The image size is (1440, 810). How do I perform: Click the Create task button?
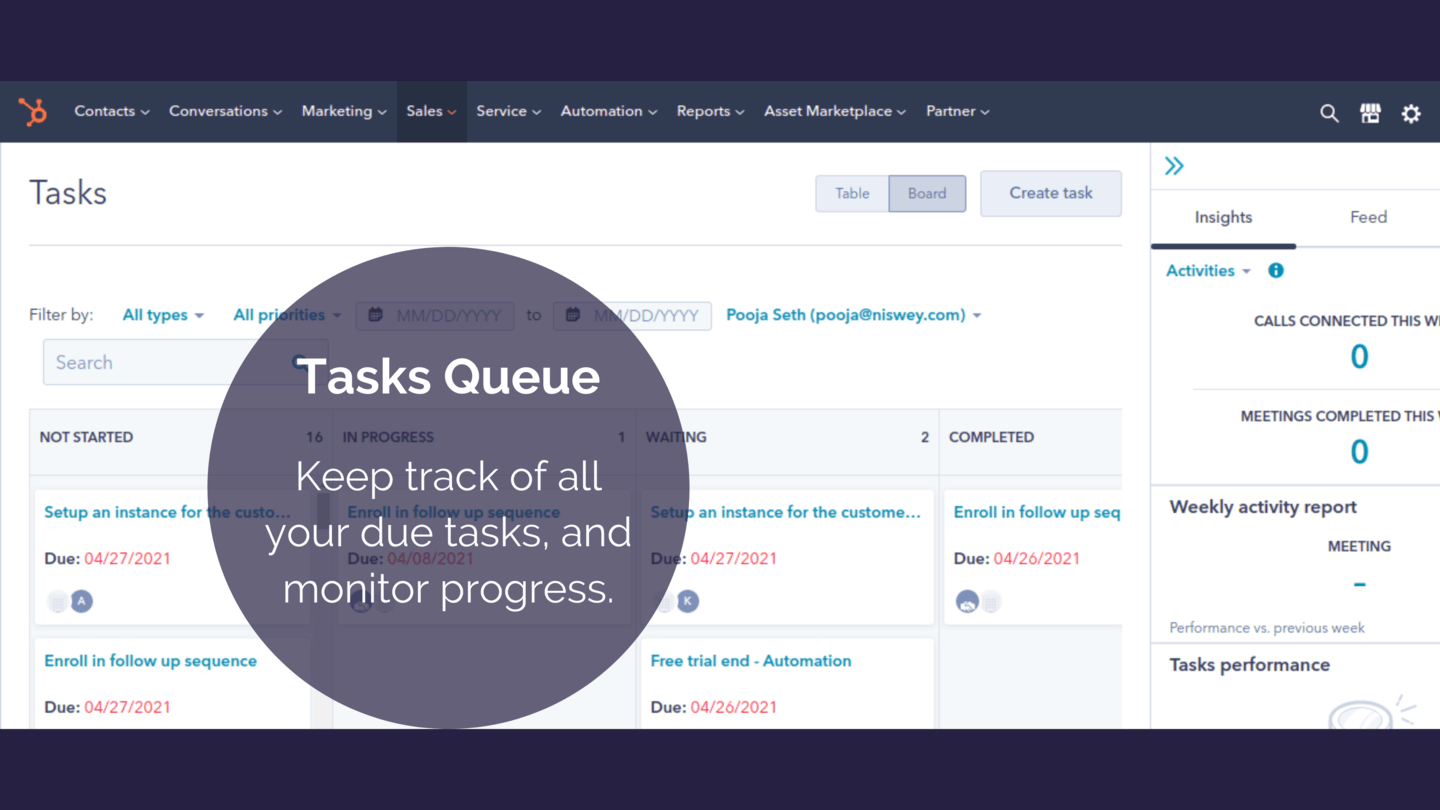click(1050, 193)
